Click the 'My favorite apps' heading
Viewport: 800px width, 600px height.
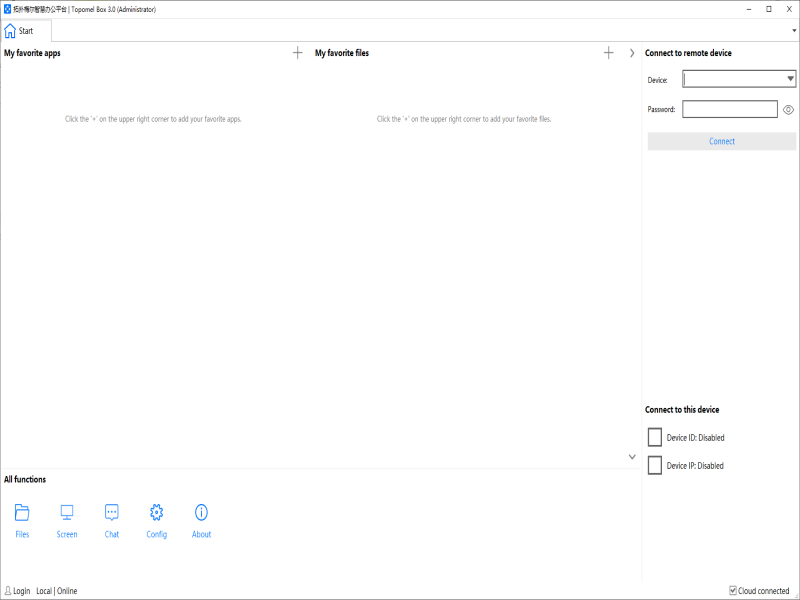32,53
